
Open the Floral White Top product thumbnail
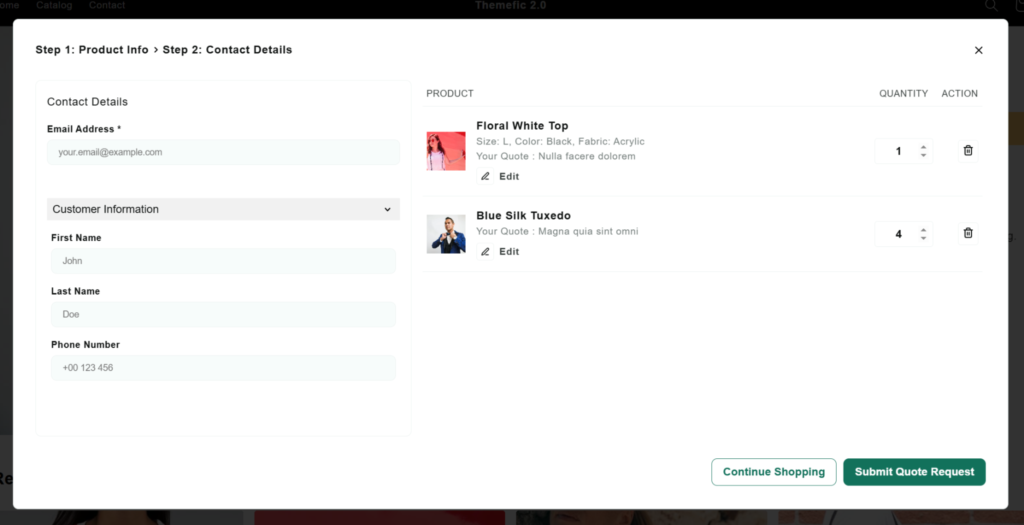tap(446, 151)
